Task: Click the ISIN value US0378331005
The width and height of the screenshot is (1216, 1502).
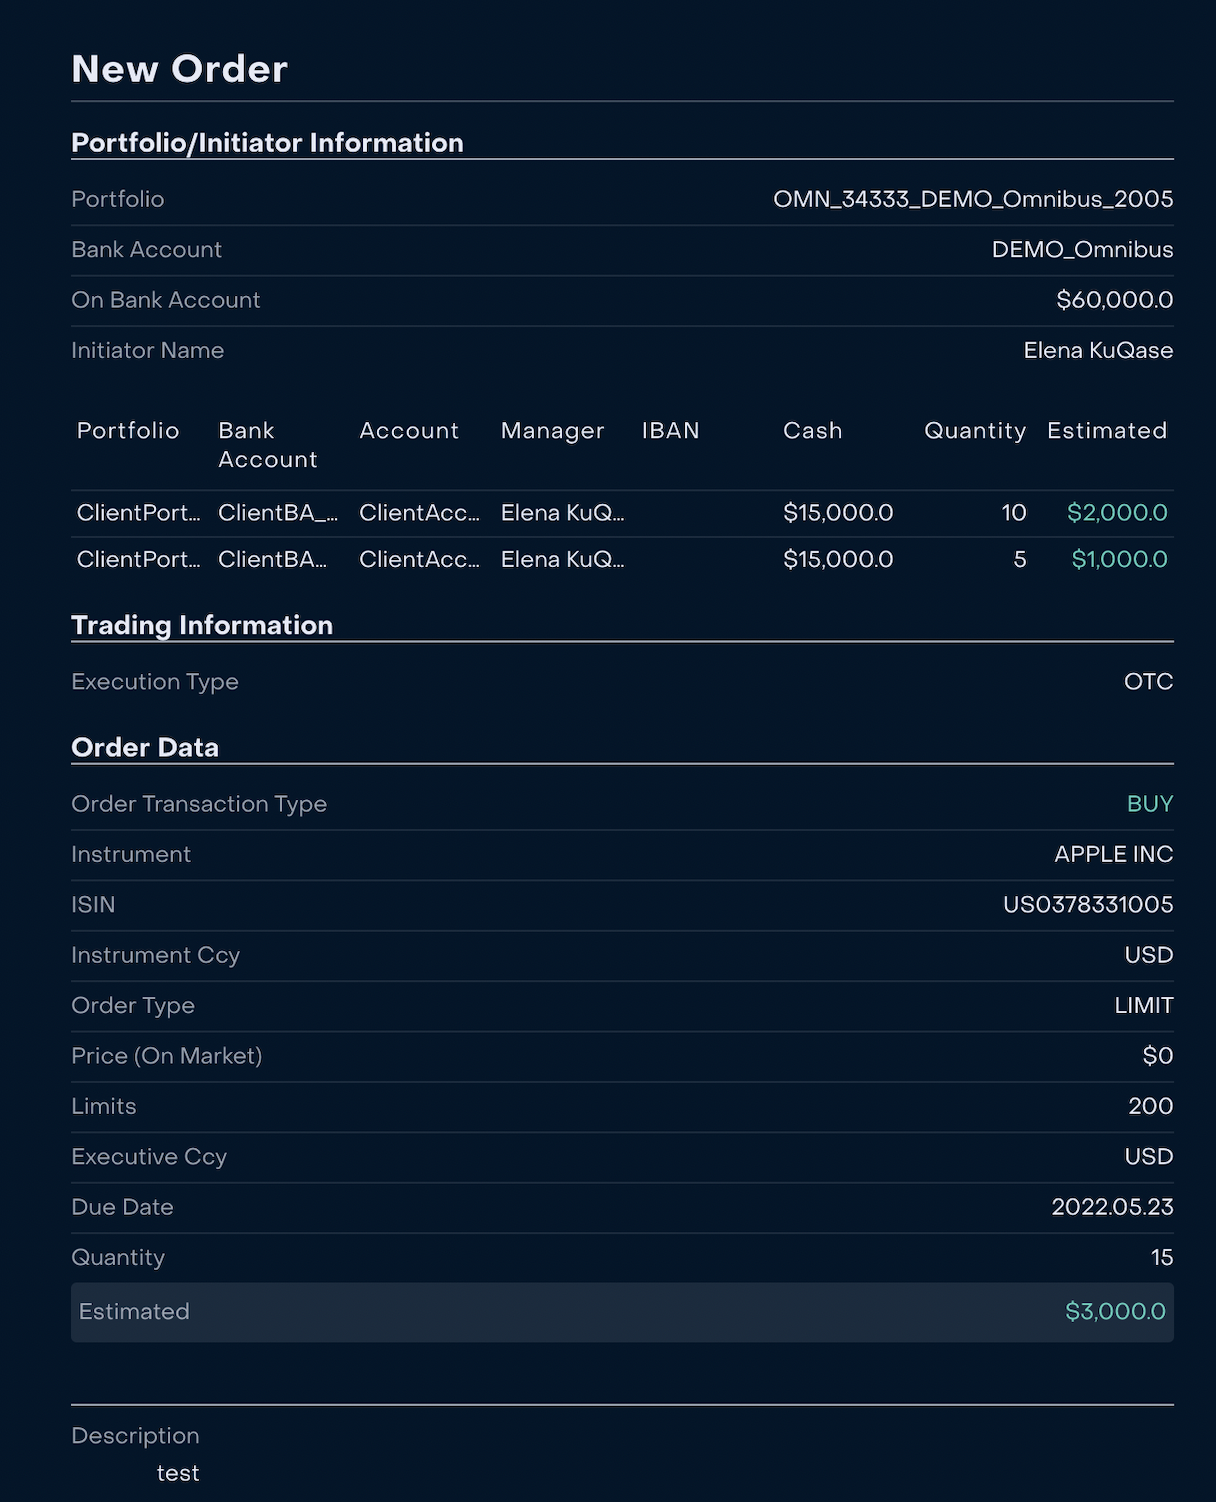Action: click(1087, 905)
